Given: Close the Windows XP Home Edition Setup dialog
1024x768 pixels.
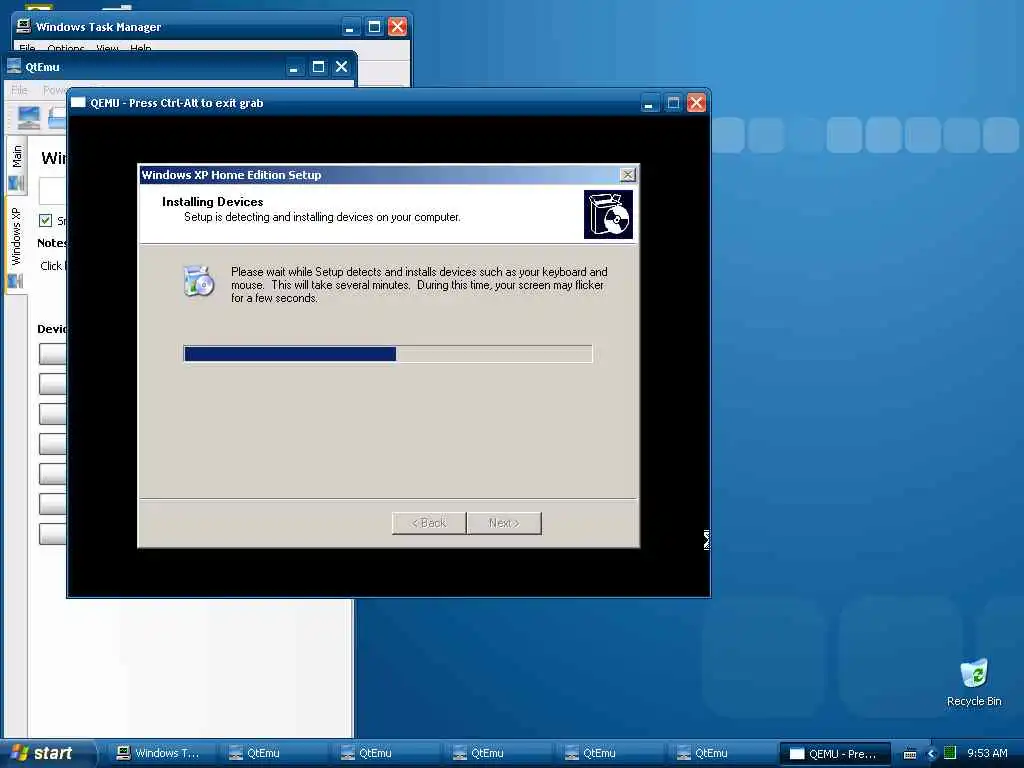Looking at the screenshot, I should [x=627, y=174].
